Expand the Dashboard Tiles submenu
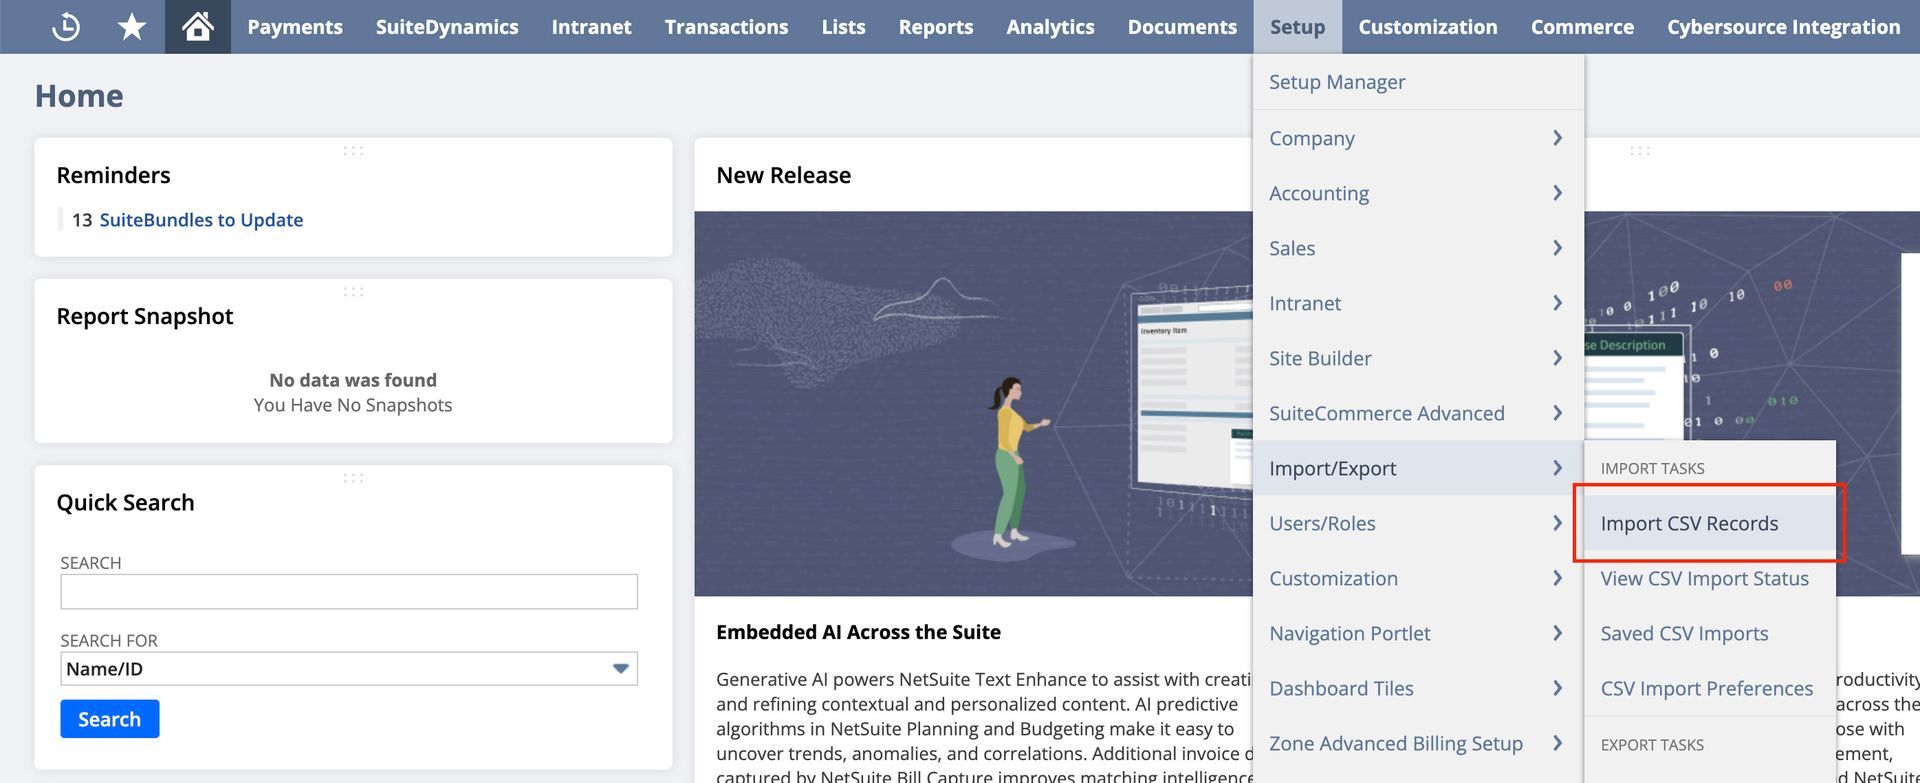 point(1418,688)
